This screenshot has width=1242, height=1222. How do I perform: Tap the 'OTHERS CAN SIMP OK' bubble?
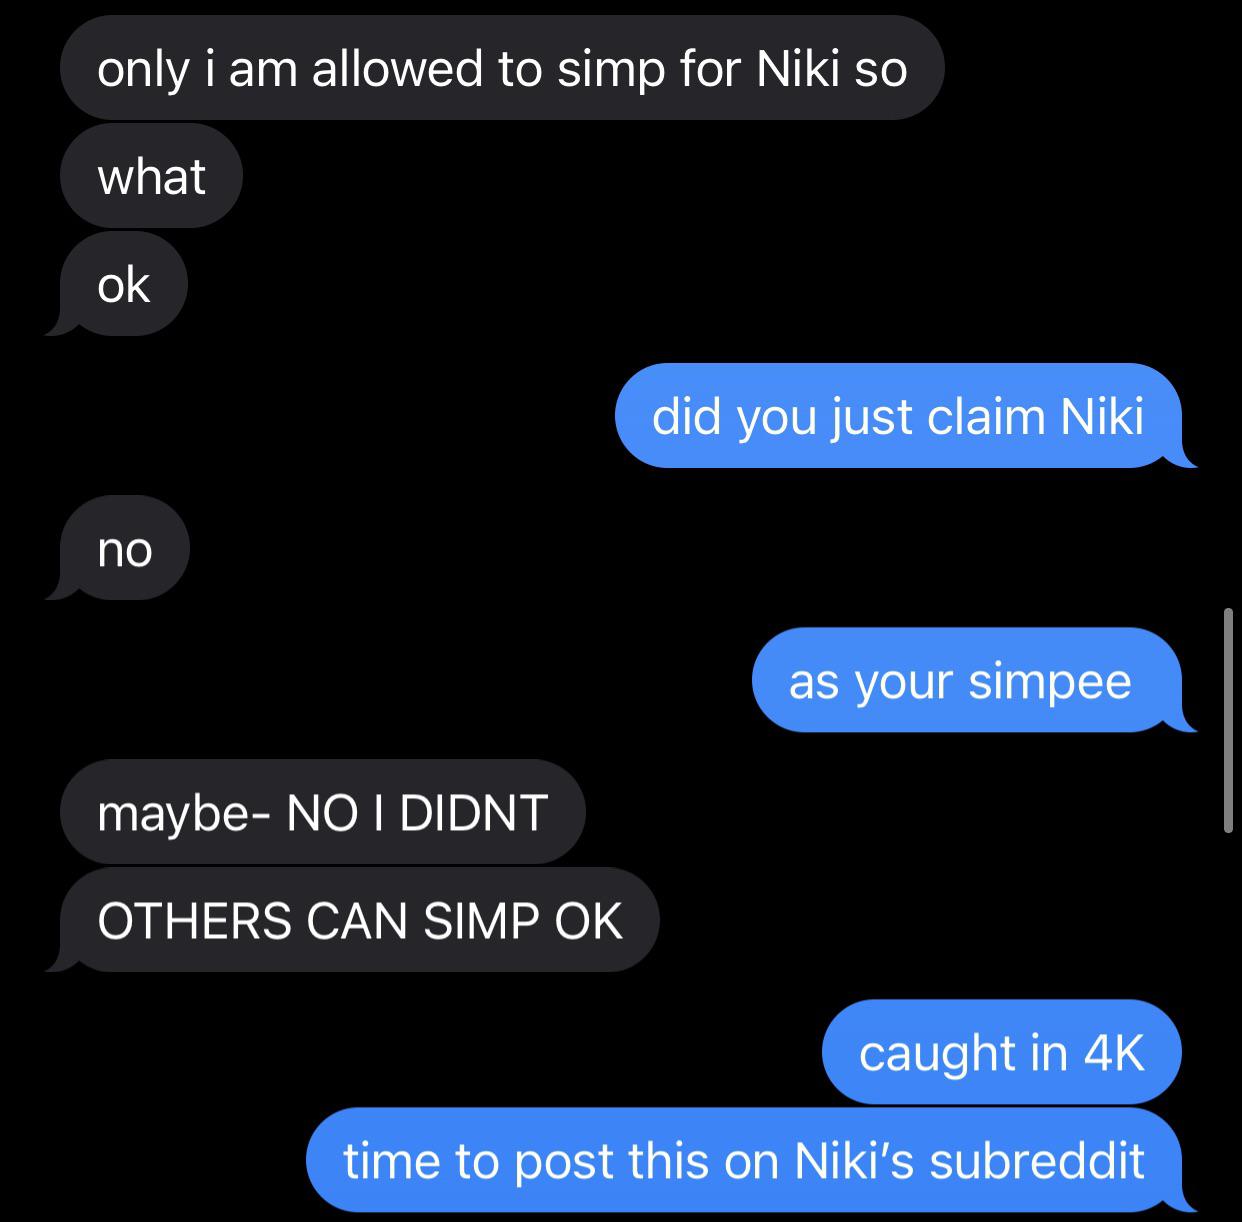359,920
